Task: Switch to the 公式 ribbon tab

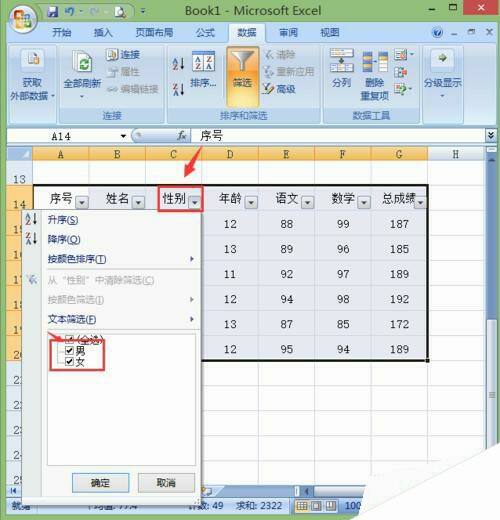Action: pyautogui.click(x=205, y=32)
